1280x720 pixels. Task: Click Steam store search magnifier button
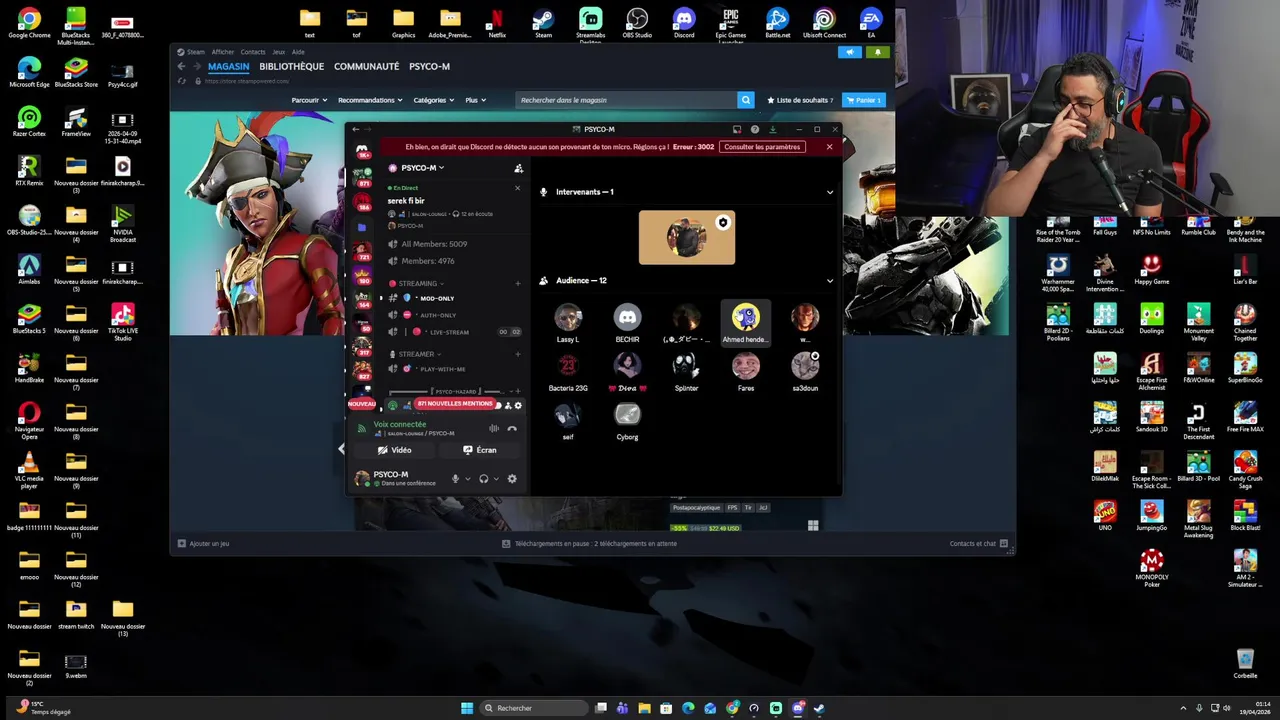tap(745, 100)
